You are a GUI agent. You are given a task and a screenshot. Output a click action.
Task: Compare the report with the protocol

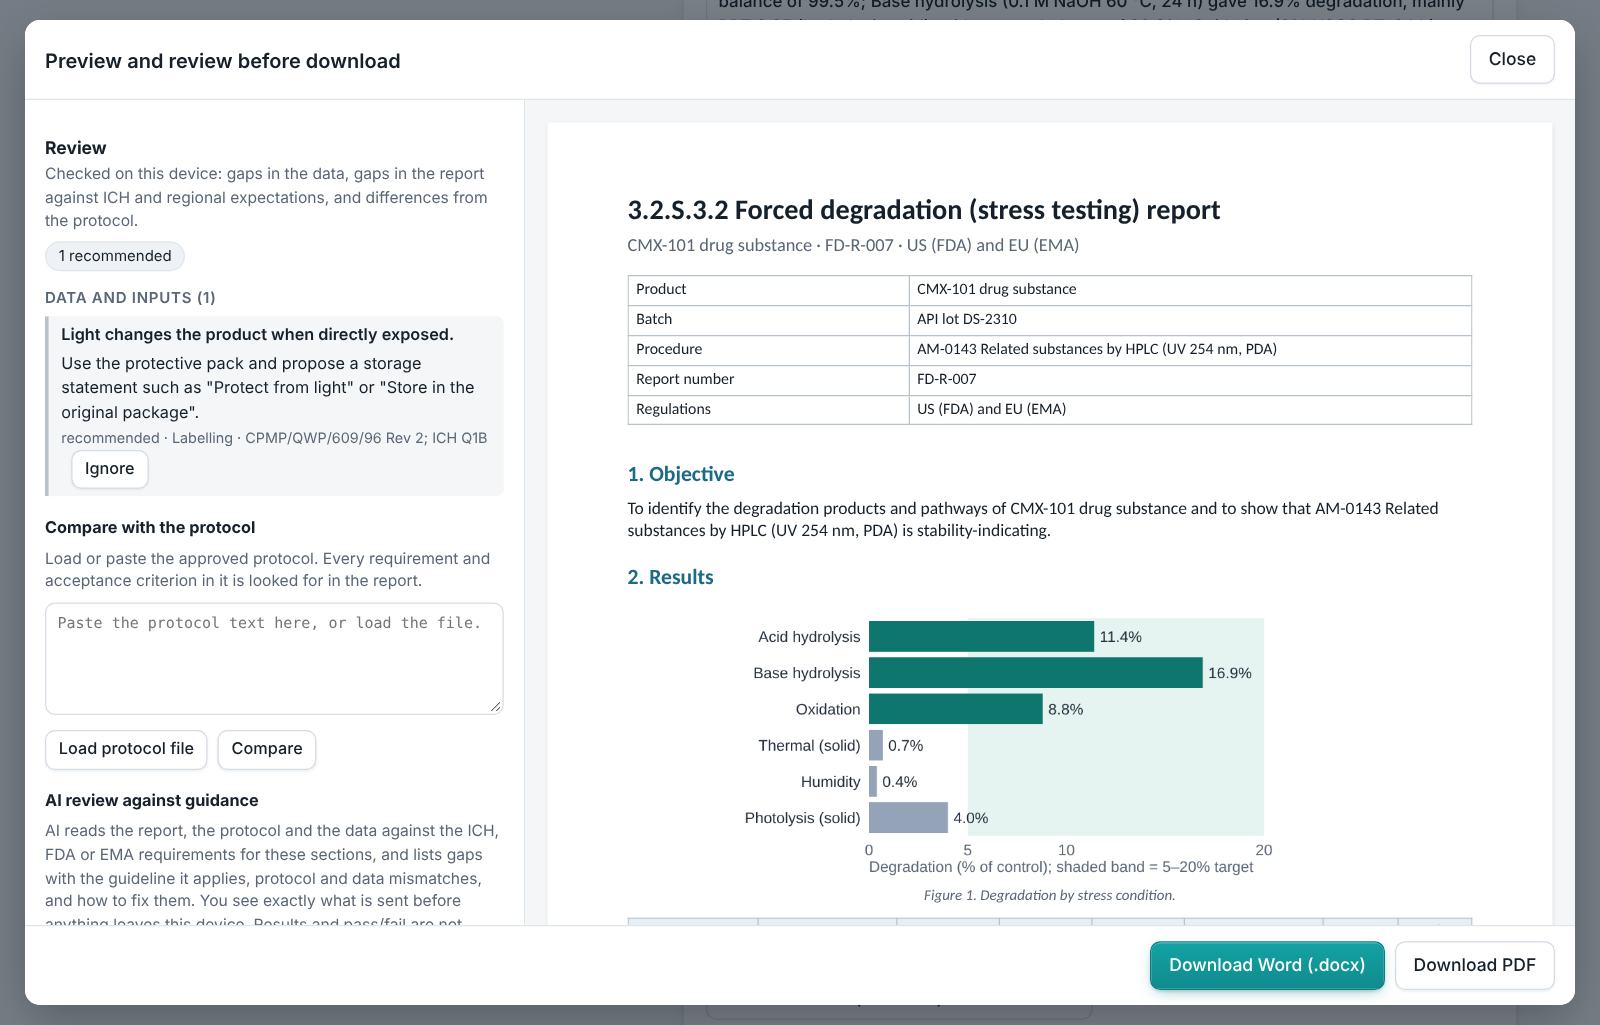click(267, 749)
